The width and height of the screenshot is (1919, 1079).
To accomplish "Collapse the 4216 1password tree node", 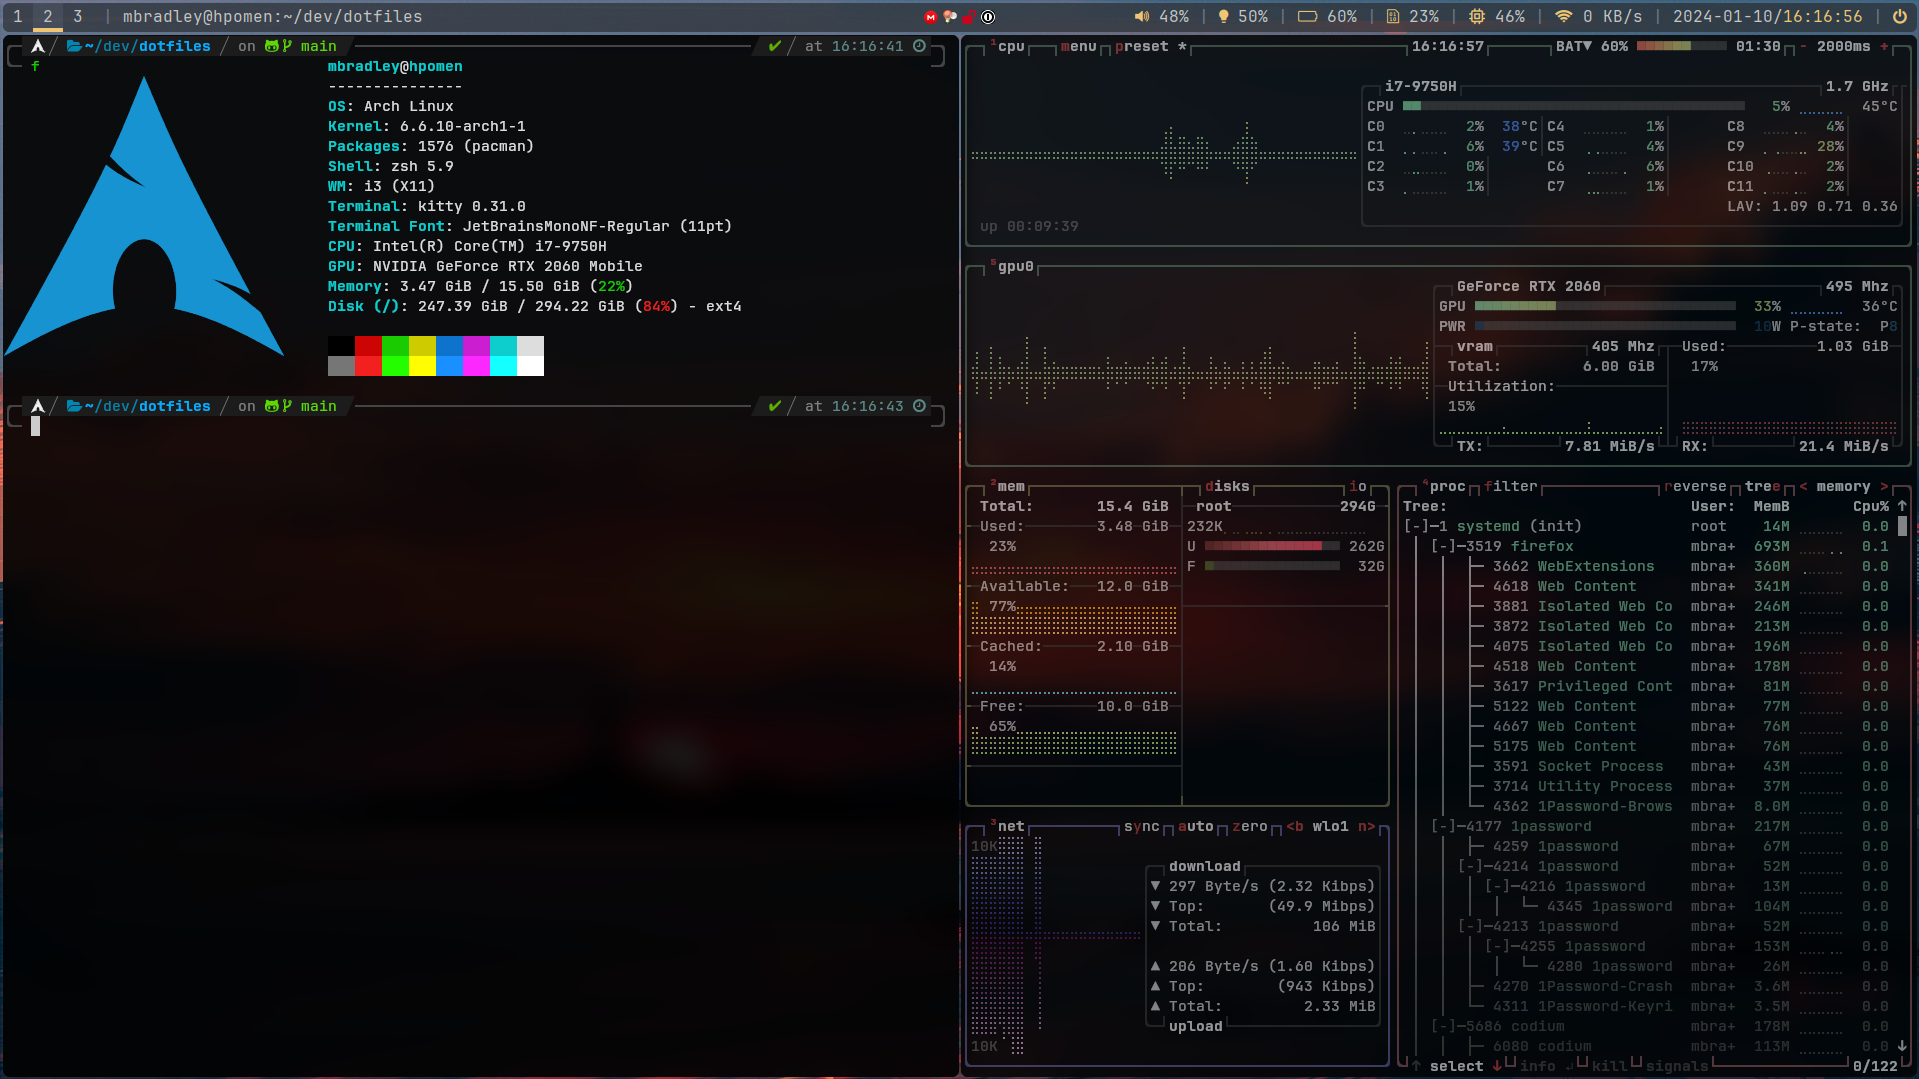I will [1497, 887].
